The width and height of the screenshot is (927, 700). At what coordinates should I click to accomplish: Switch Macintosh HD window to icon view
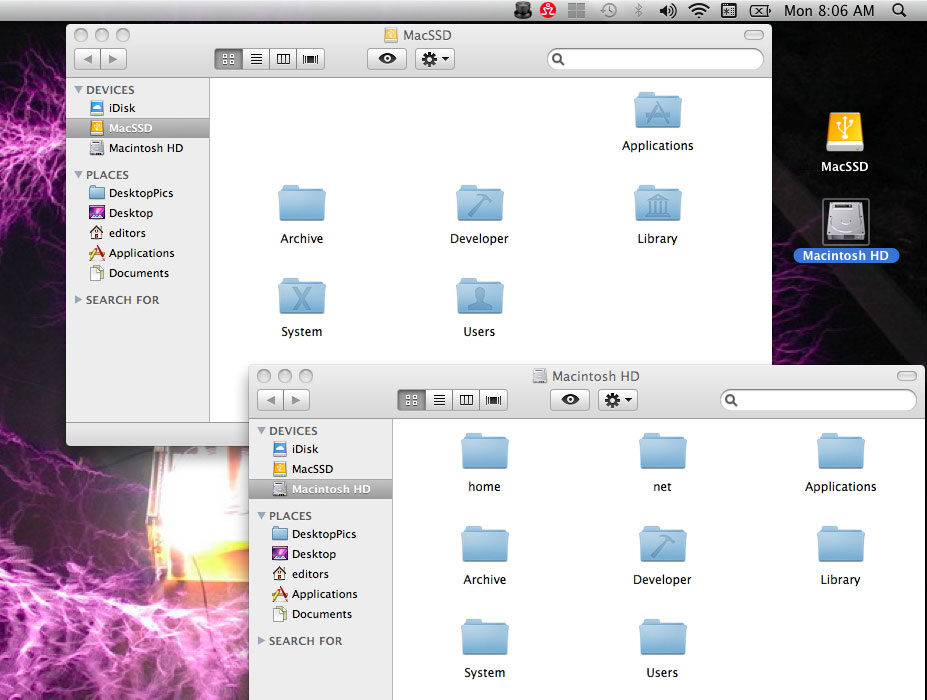point(411,400)
